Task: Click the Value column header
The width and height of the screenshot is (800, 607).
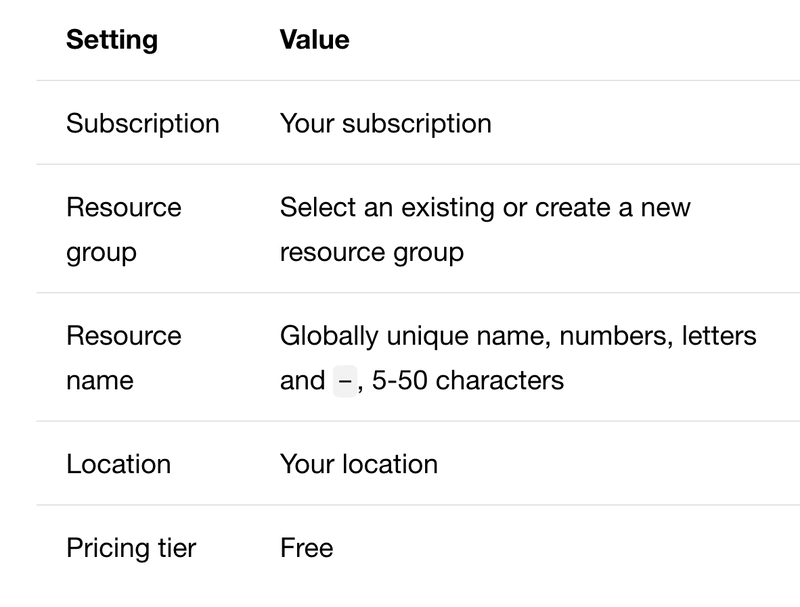Action: (314, 40)
